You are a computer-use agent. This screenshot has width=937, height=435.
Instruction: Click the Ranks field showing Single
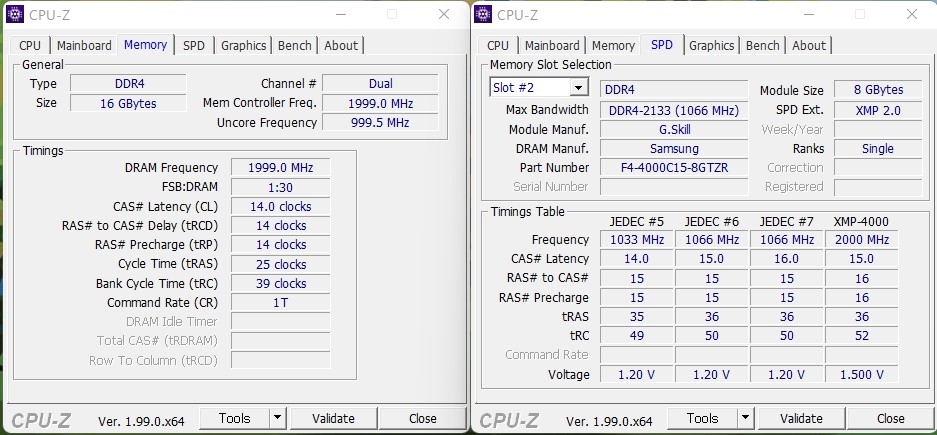(878, 148)
